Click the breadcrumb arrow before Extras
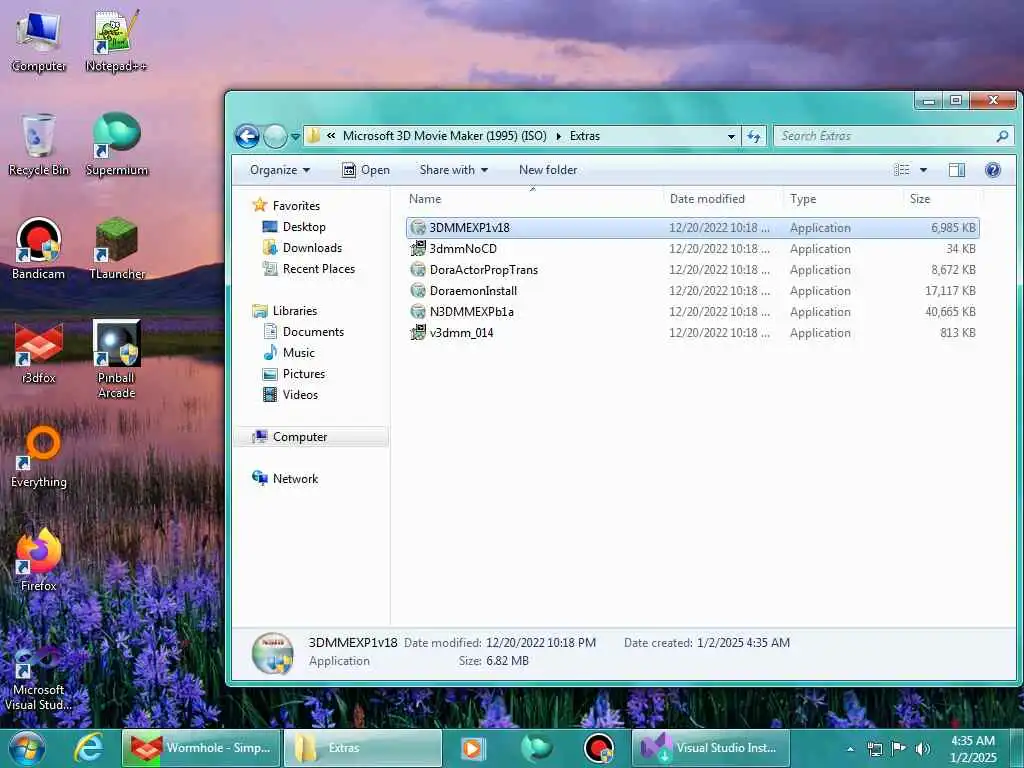Screen dimensions: 1024x768 558,136
